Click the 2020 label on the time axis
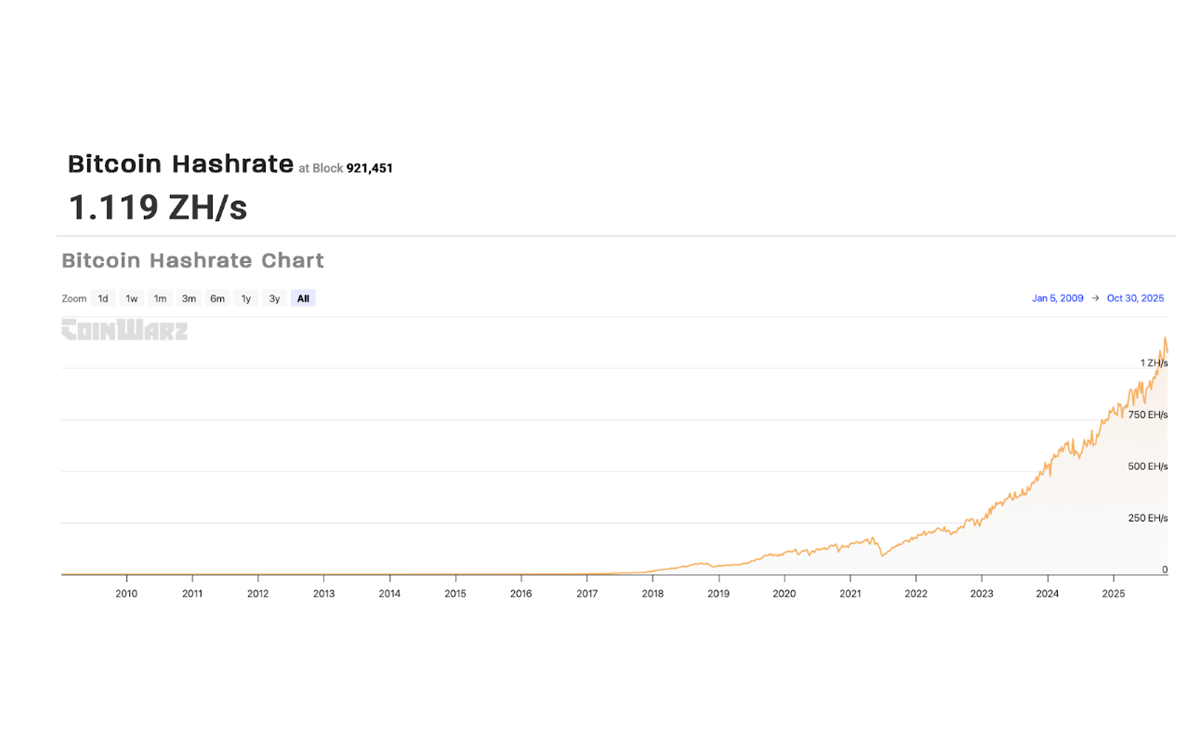The height and width of the screenshot is (750, 1200). [x=784, y=593]
